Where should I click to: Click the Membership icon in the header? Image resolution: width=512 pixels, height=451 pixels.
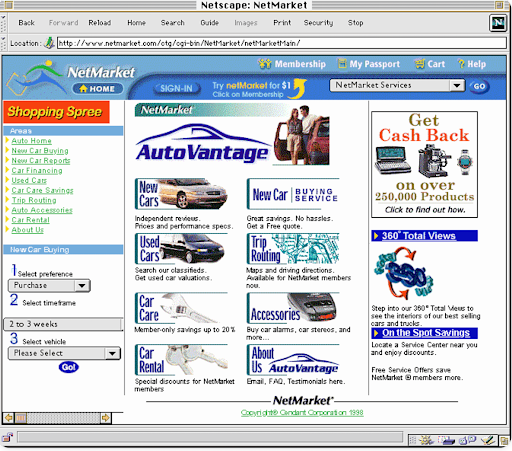(265, 63)
